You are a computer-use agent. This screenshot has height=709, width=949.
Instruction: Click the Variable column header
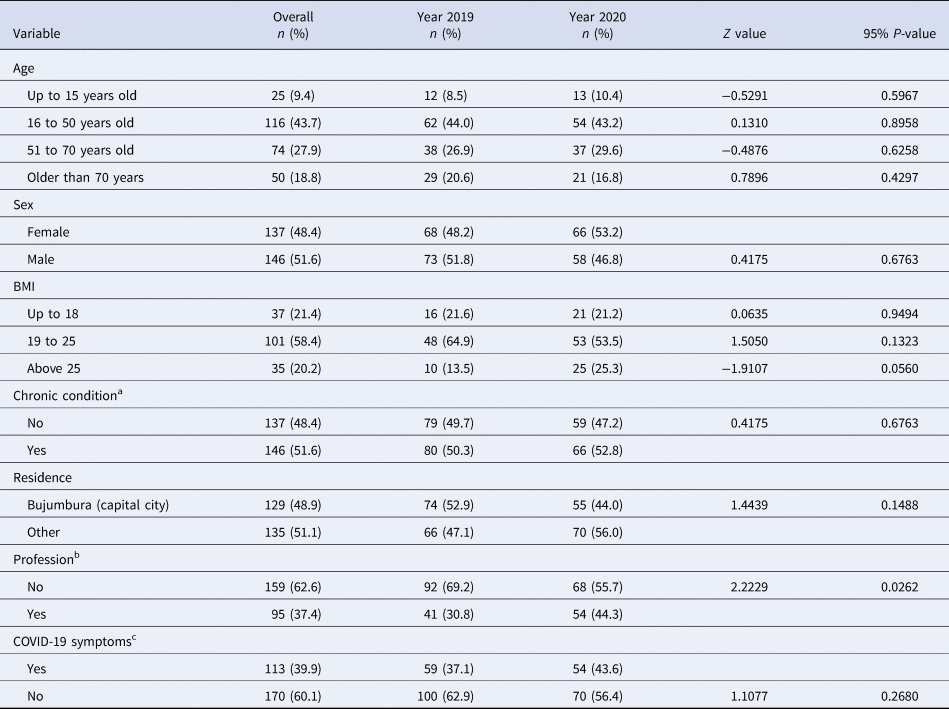37,33
